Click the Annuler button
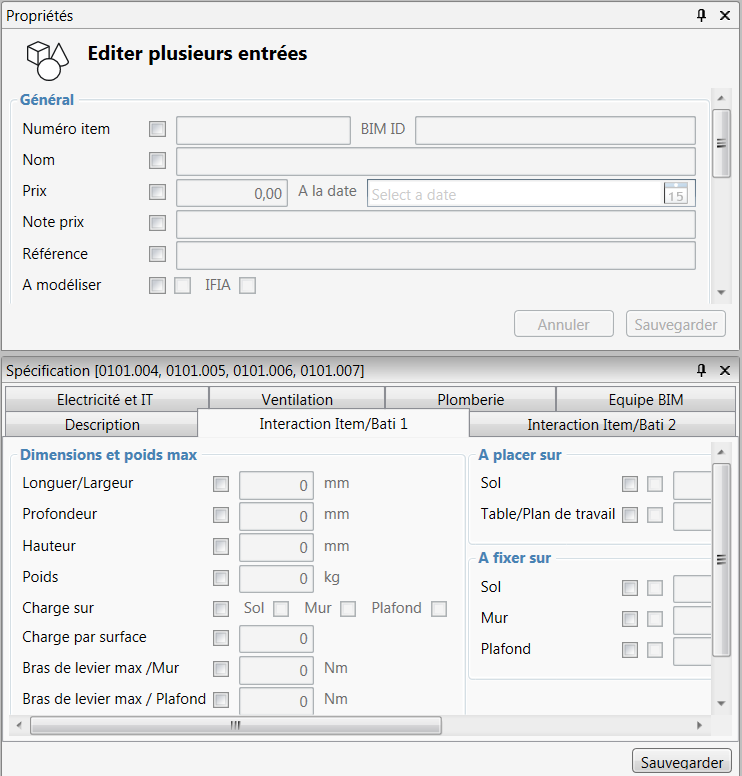742x776 pixels. (563, 324)
